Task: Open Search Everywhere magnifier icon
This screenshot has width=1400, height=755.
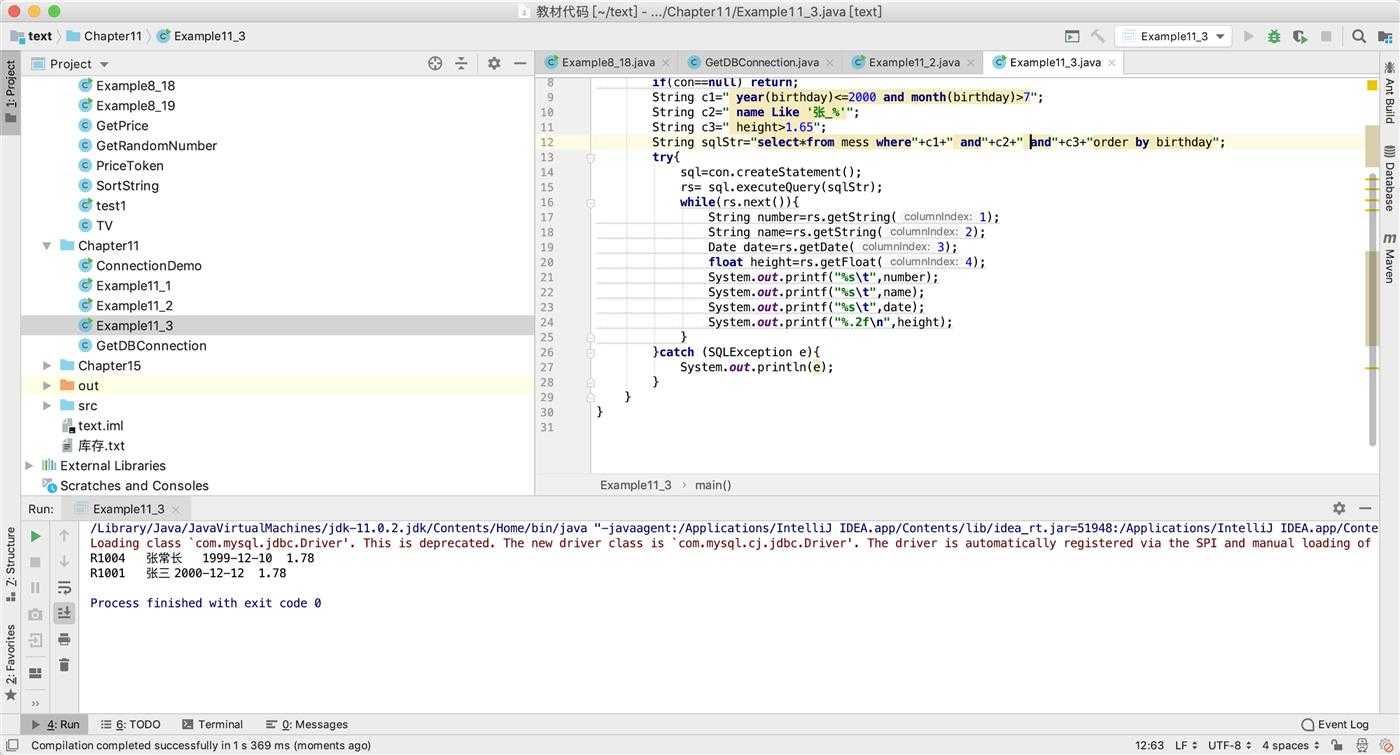Action: click(x=1359, y=36)
